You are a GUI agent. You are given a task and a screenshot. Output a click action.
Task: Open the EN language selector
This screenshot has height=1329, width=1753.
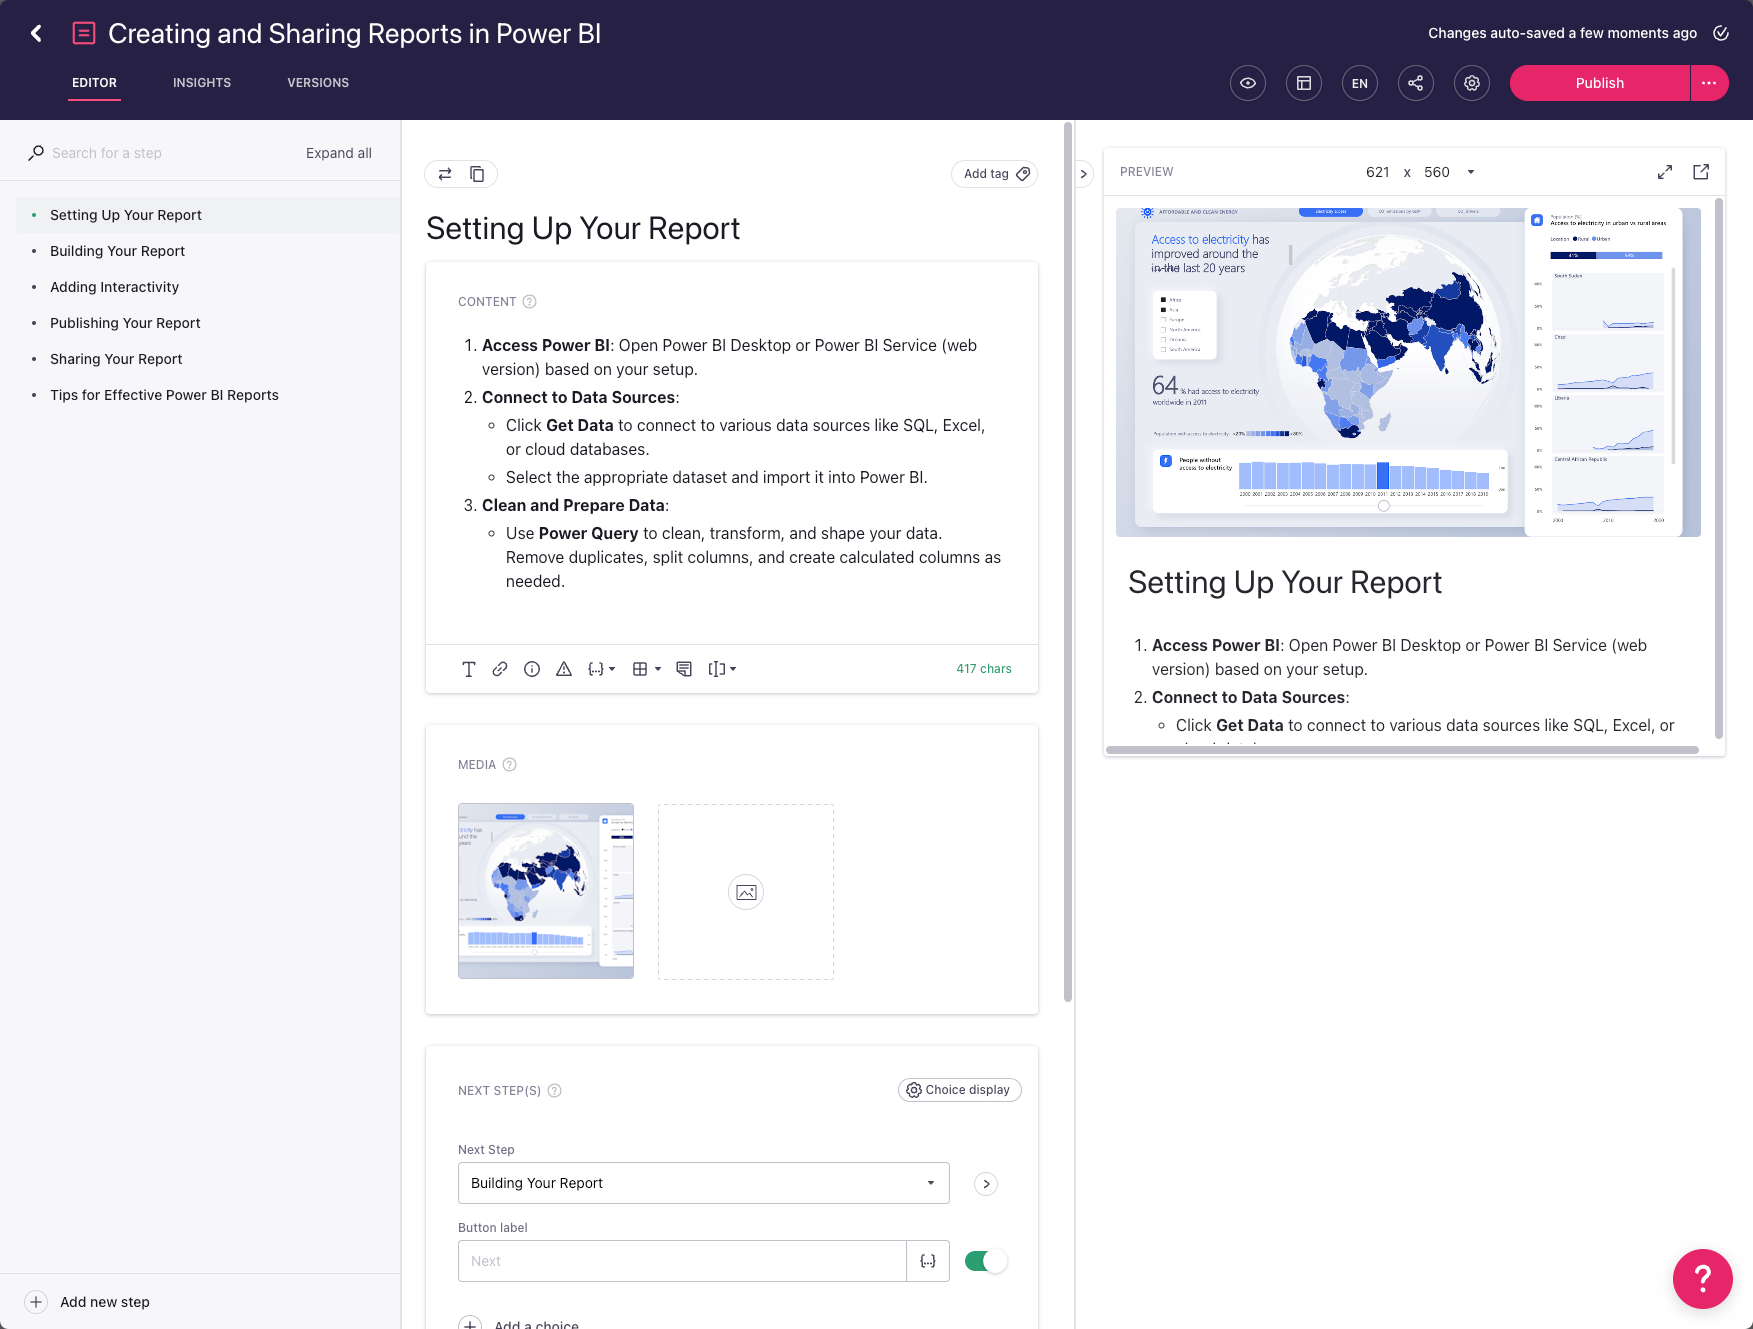[1360, 83]
